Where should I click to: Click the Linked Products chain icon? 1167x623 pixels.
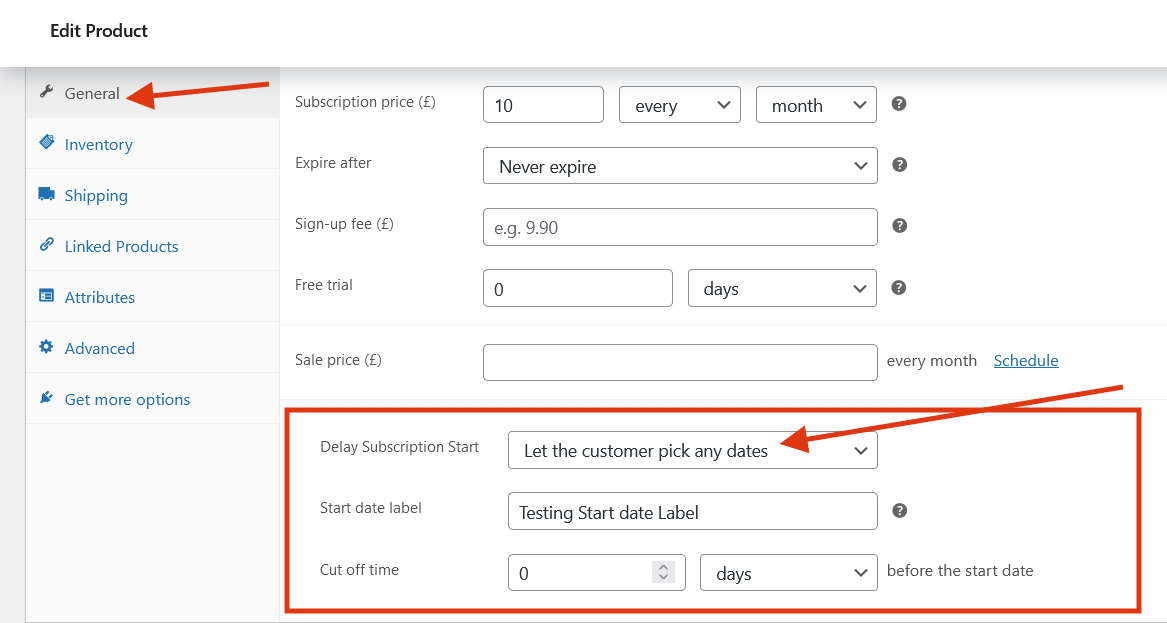(46, 246)
